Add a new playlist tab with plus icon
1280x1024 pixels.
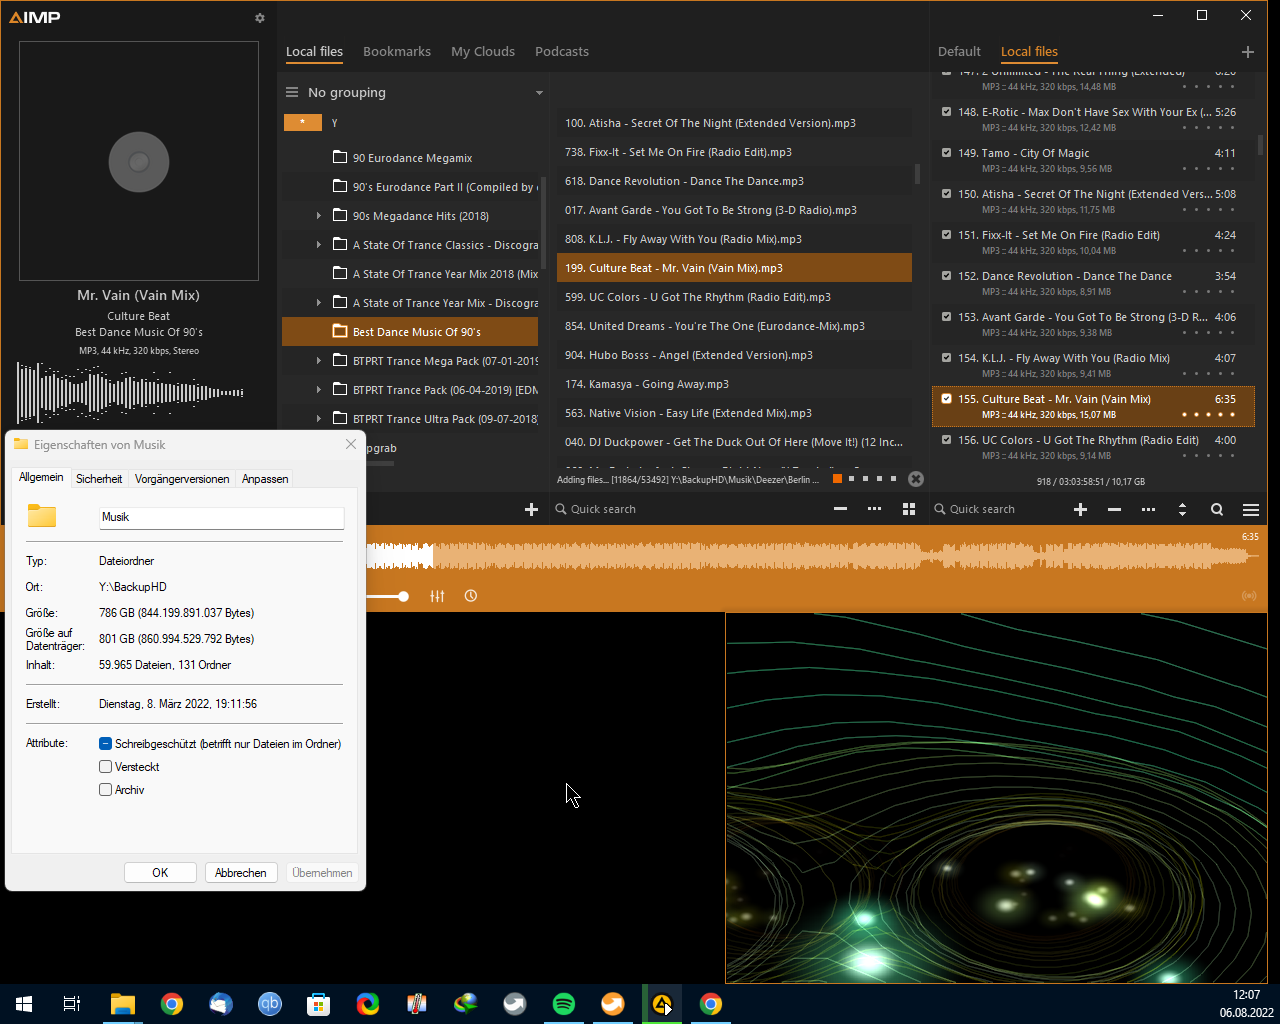coord(1247,52)
